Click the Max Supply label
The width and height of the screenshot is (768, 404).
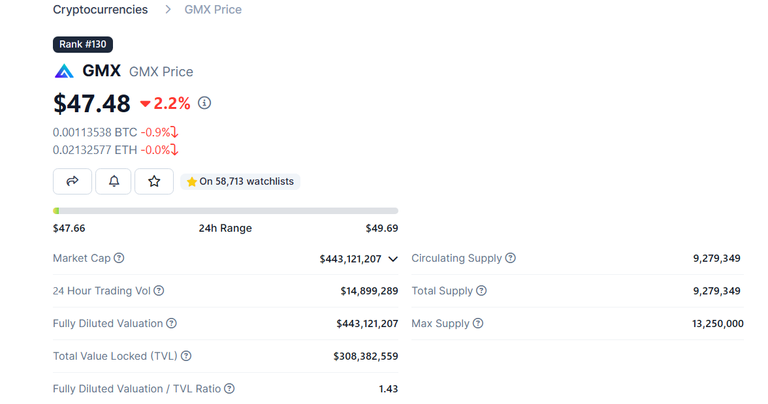point(440,324)
